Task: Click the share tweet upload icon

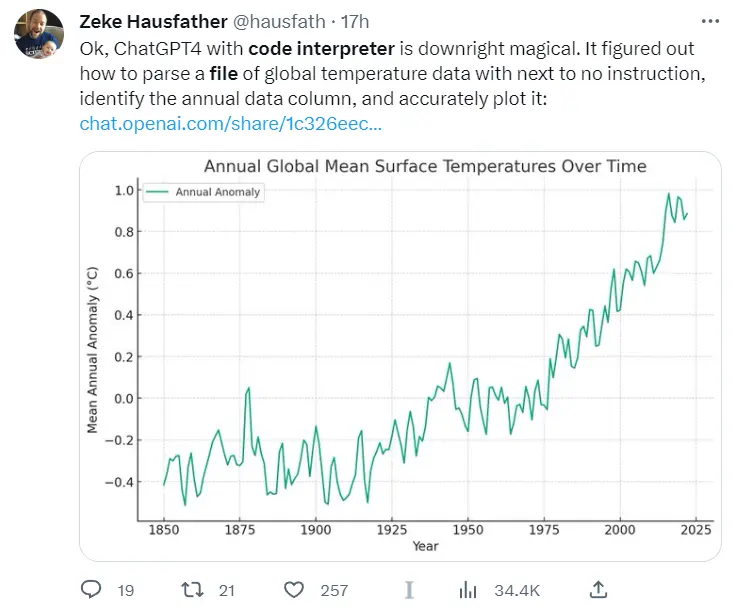Action: [x=598, y=589]
